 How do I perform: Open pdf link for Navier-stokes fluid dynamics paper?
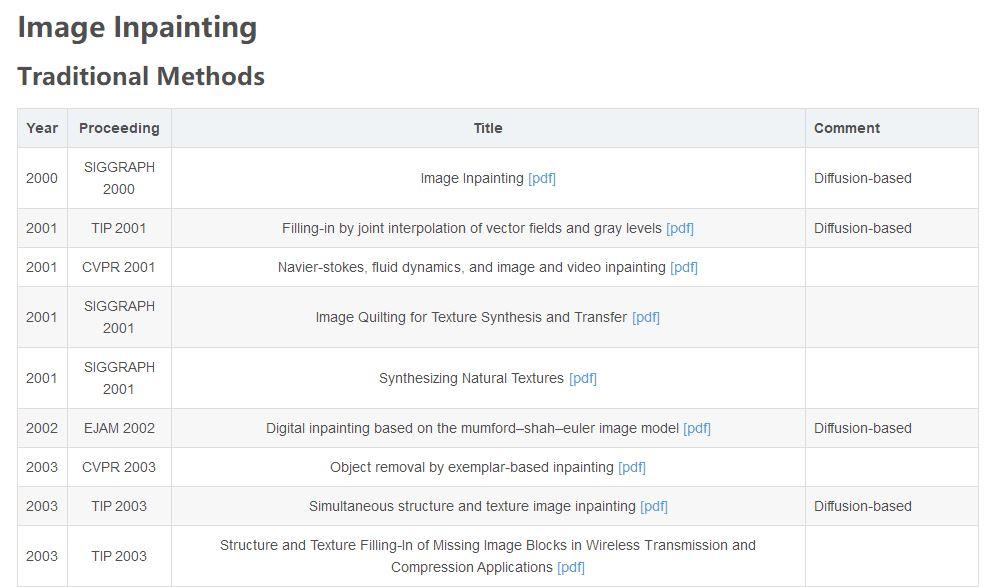684,267
